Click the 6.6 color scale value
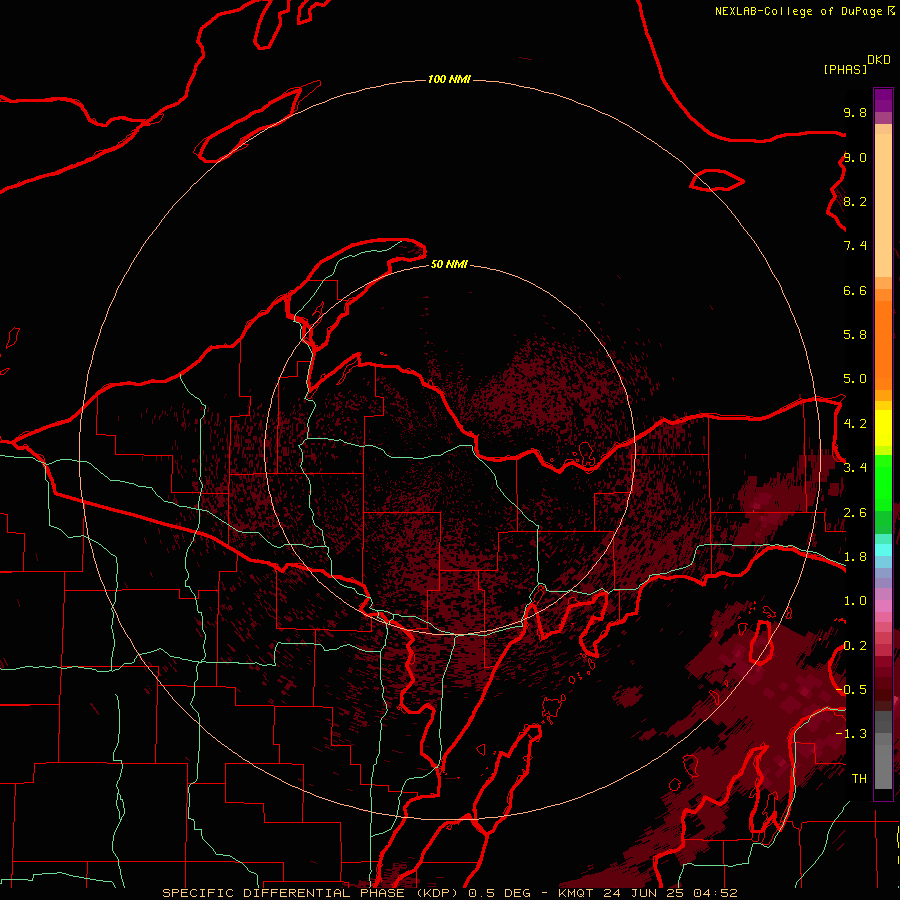 coord(855,290)
